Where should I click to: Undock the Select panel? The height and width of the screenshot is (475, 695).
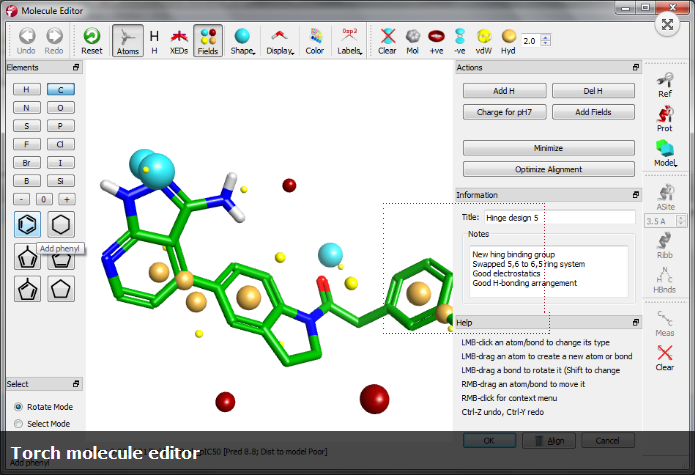[x=76, y=384]
